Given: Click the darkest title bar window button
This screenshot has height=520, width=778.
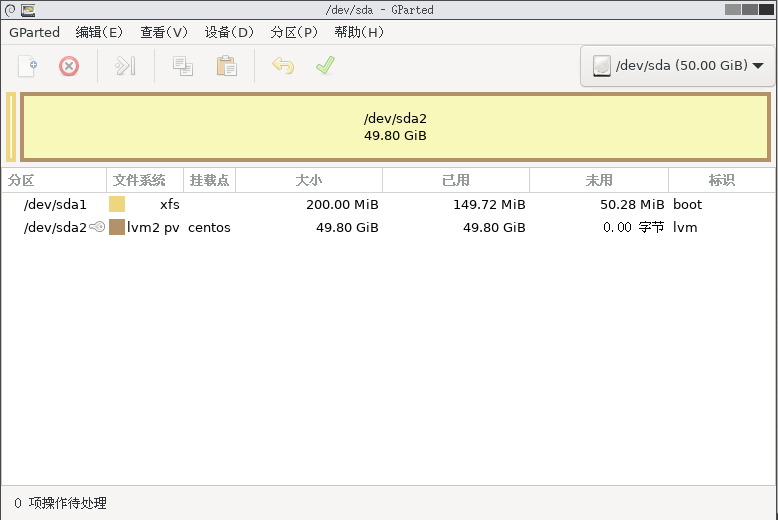Looking at the screenshot, I should (x=766, y=9).
